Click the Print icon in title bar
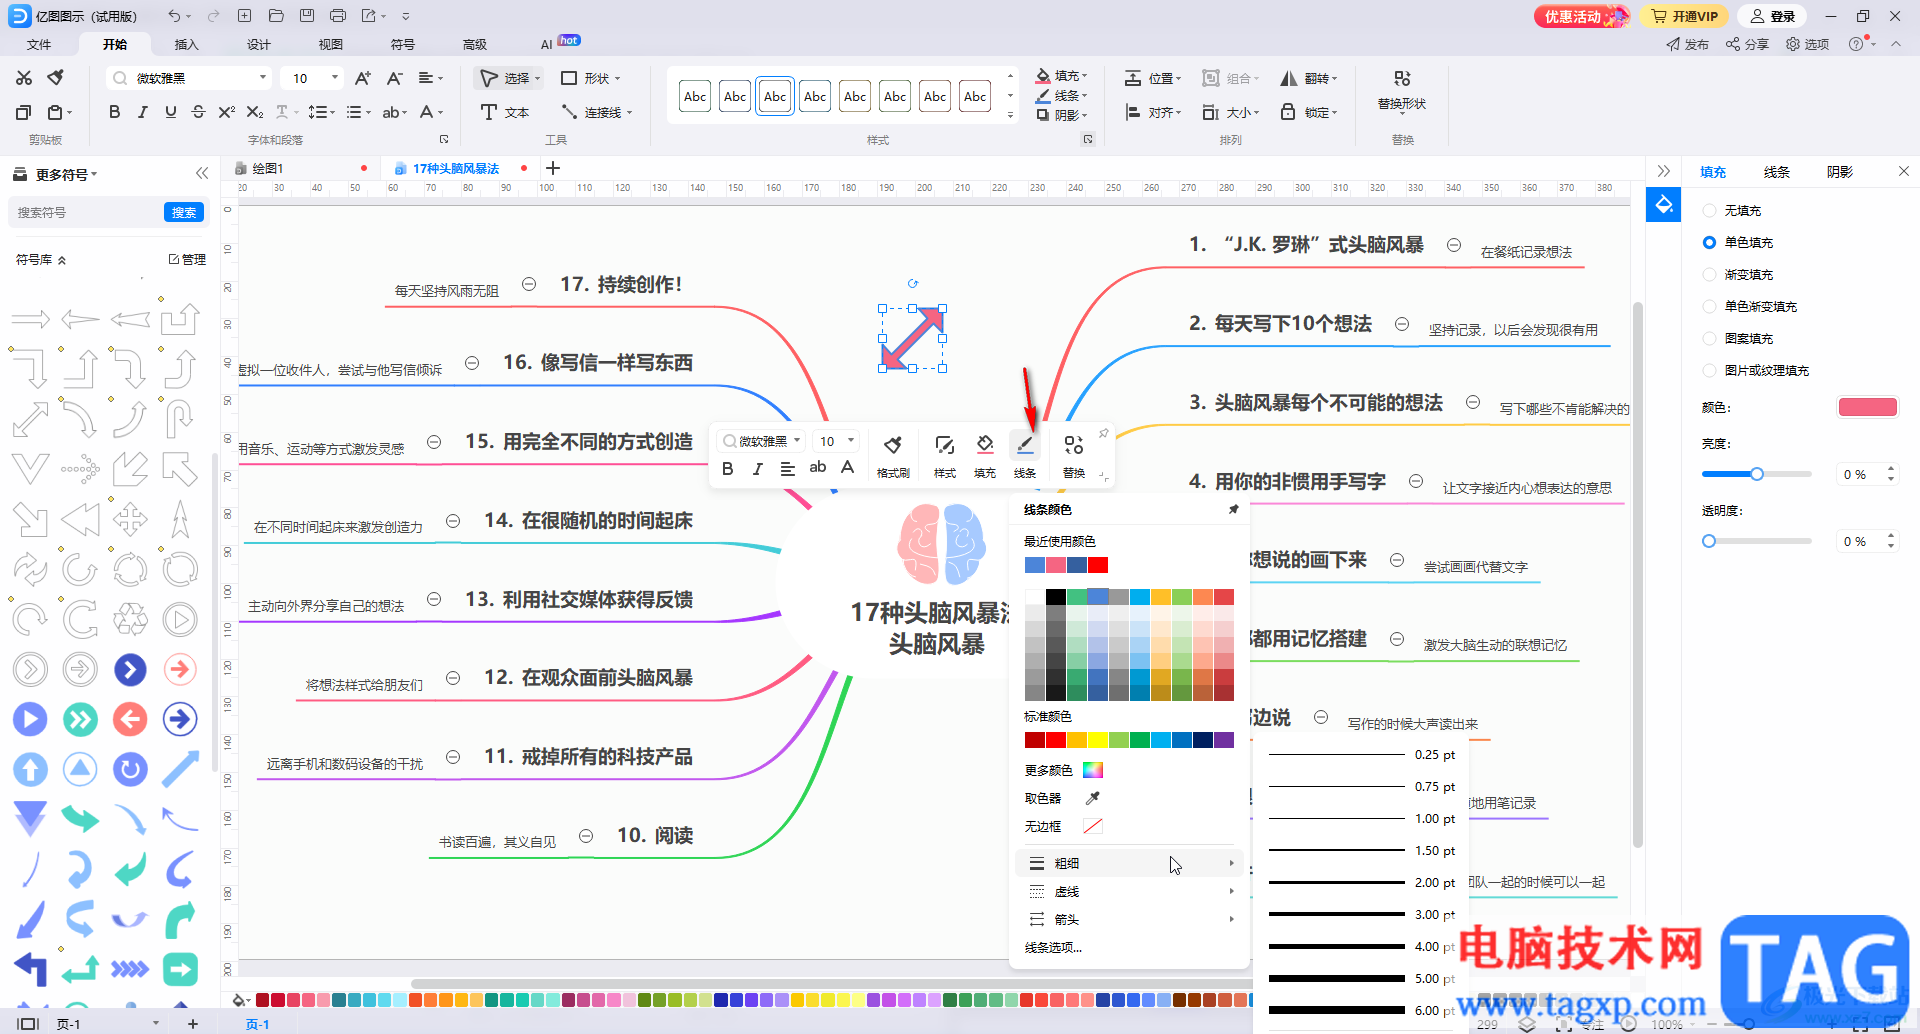Viewport: 1920px width, 1034px height. point(338,16)
